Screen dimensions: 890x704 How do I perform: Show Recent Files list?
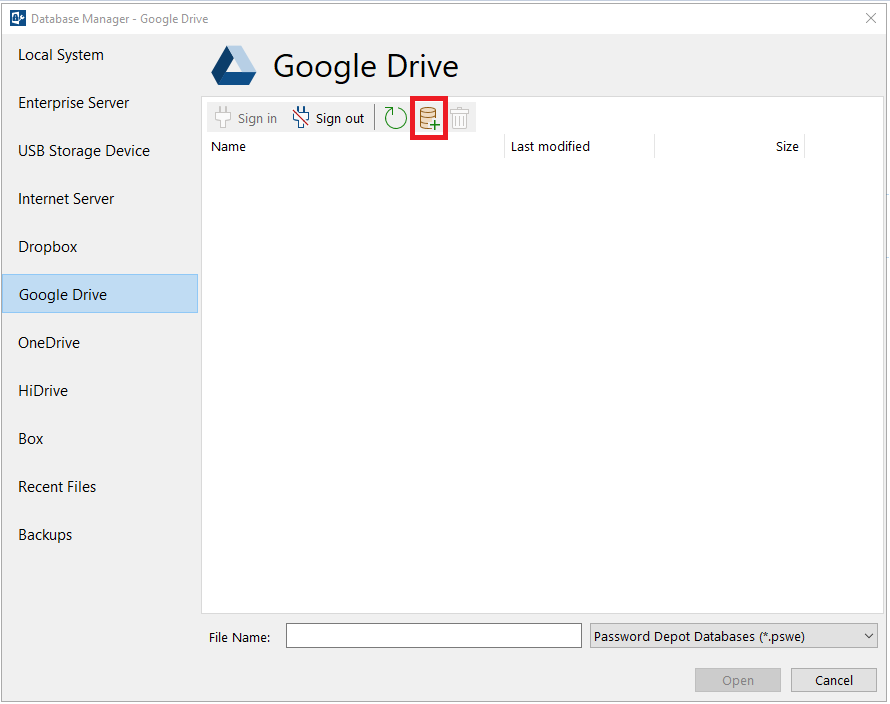tap(57, 487)
